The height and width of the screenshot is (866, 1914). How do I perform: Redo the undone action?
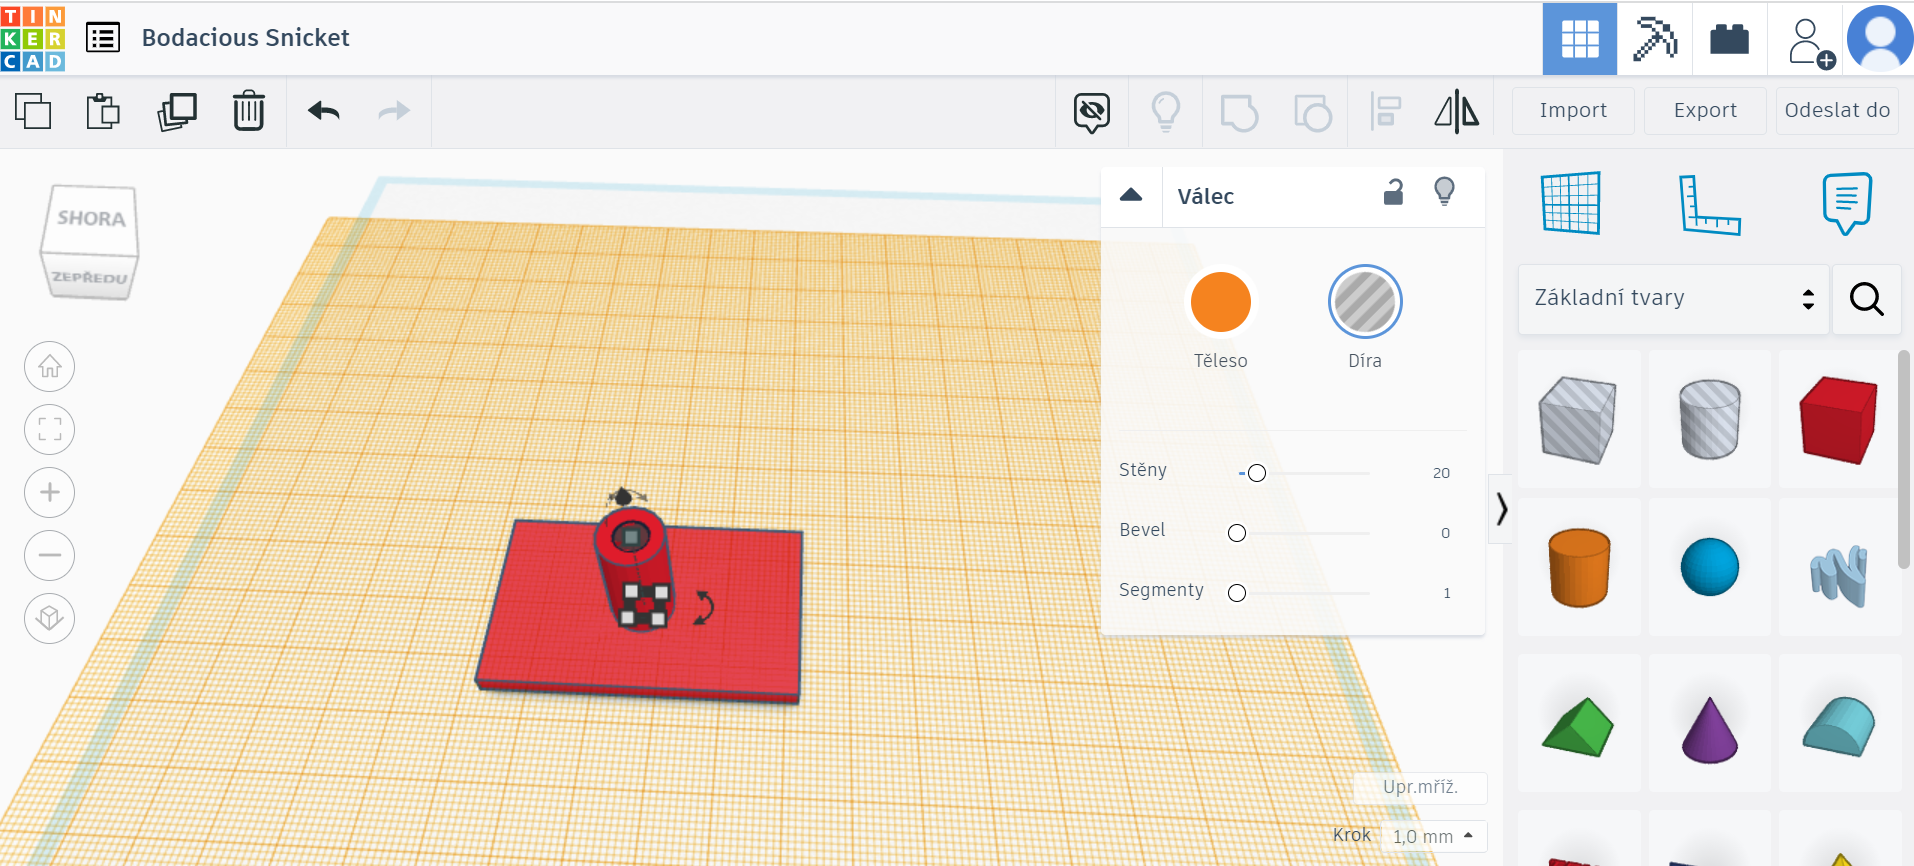[394, 111]
